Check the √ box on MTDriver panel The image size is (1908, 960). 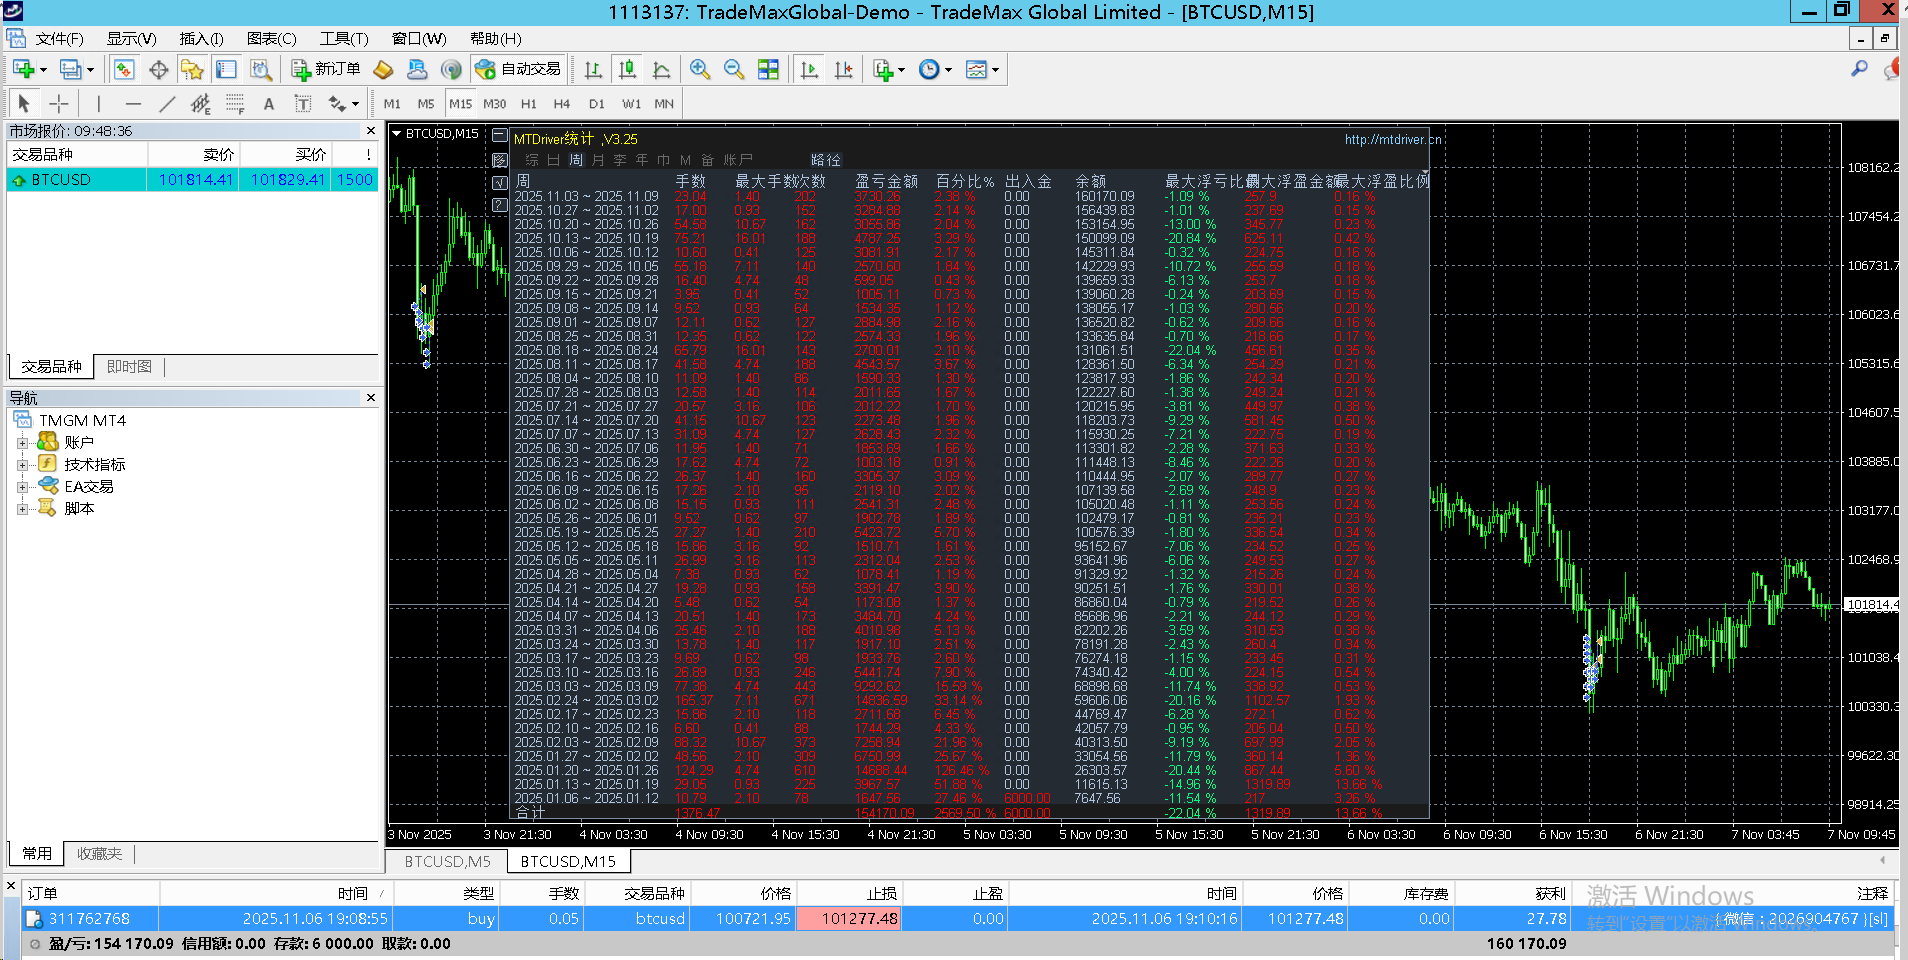500,183
